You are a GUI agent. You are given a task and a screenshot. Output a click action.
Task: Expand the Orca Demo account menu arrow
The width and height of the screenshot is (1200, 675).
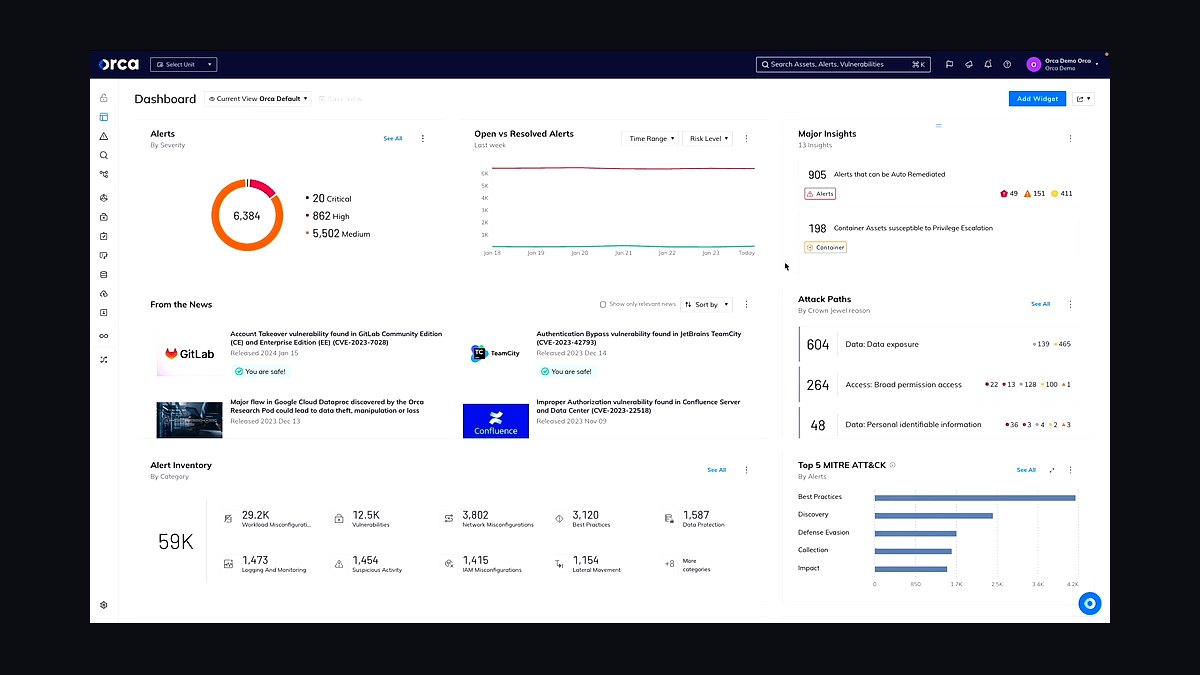click(x=1096, y=64)
